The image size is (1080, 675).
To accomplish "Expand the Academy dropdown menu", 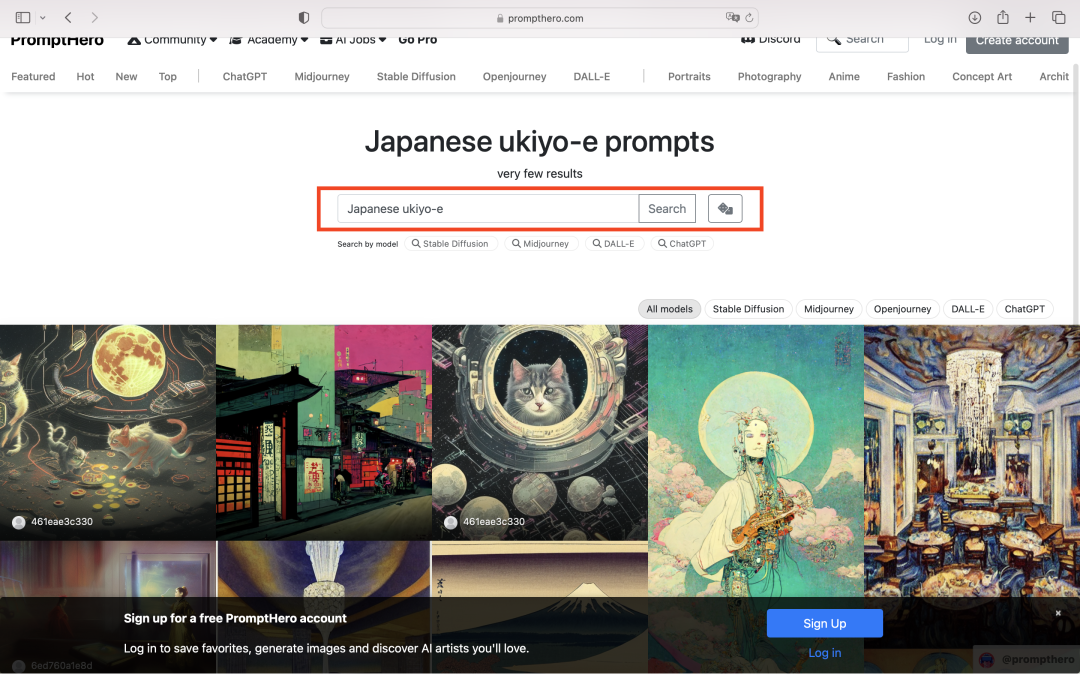I will click(x=269, y=40).
